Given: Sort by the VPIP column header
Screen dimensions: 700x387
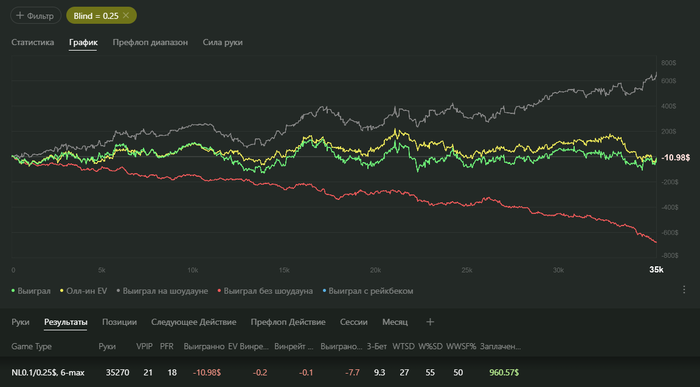Looking at the screenshot, I should click(x=144, y=346).
